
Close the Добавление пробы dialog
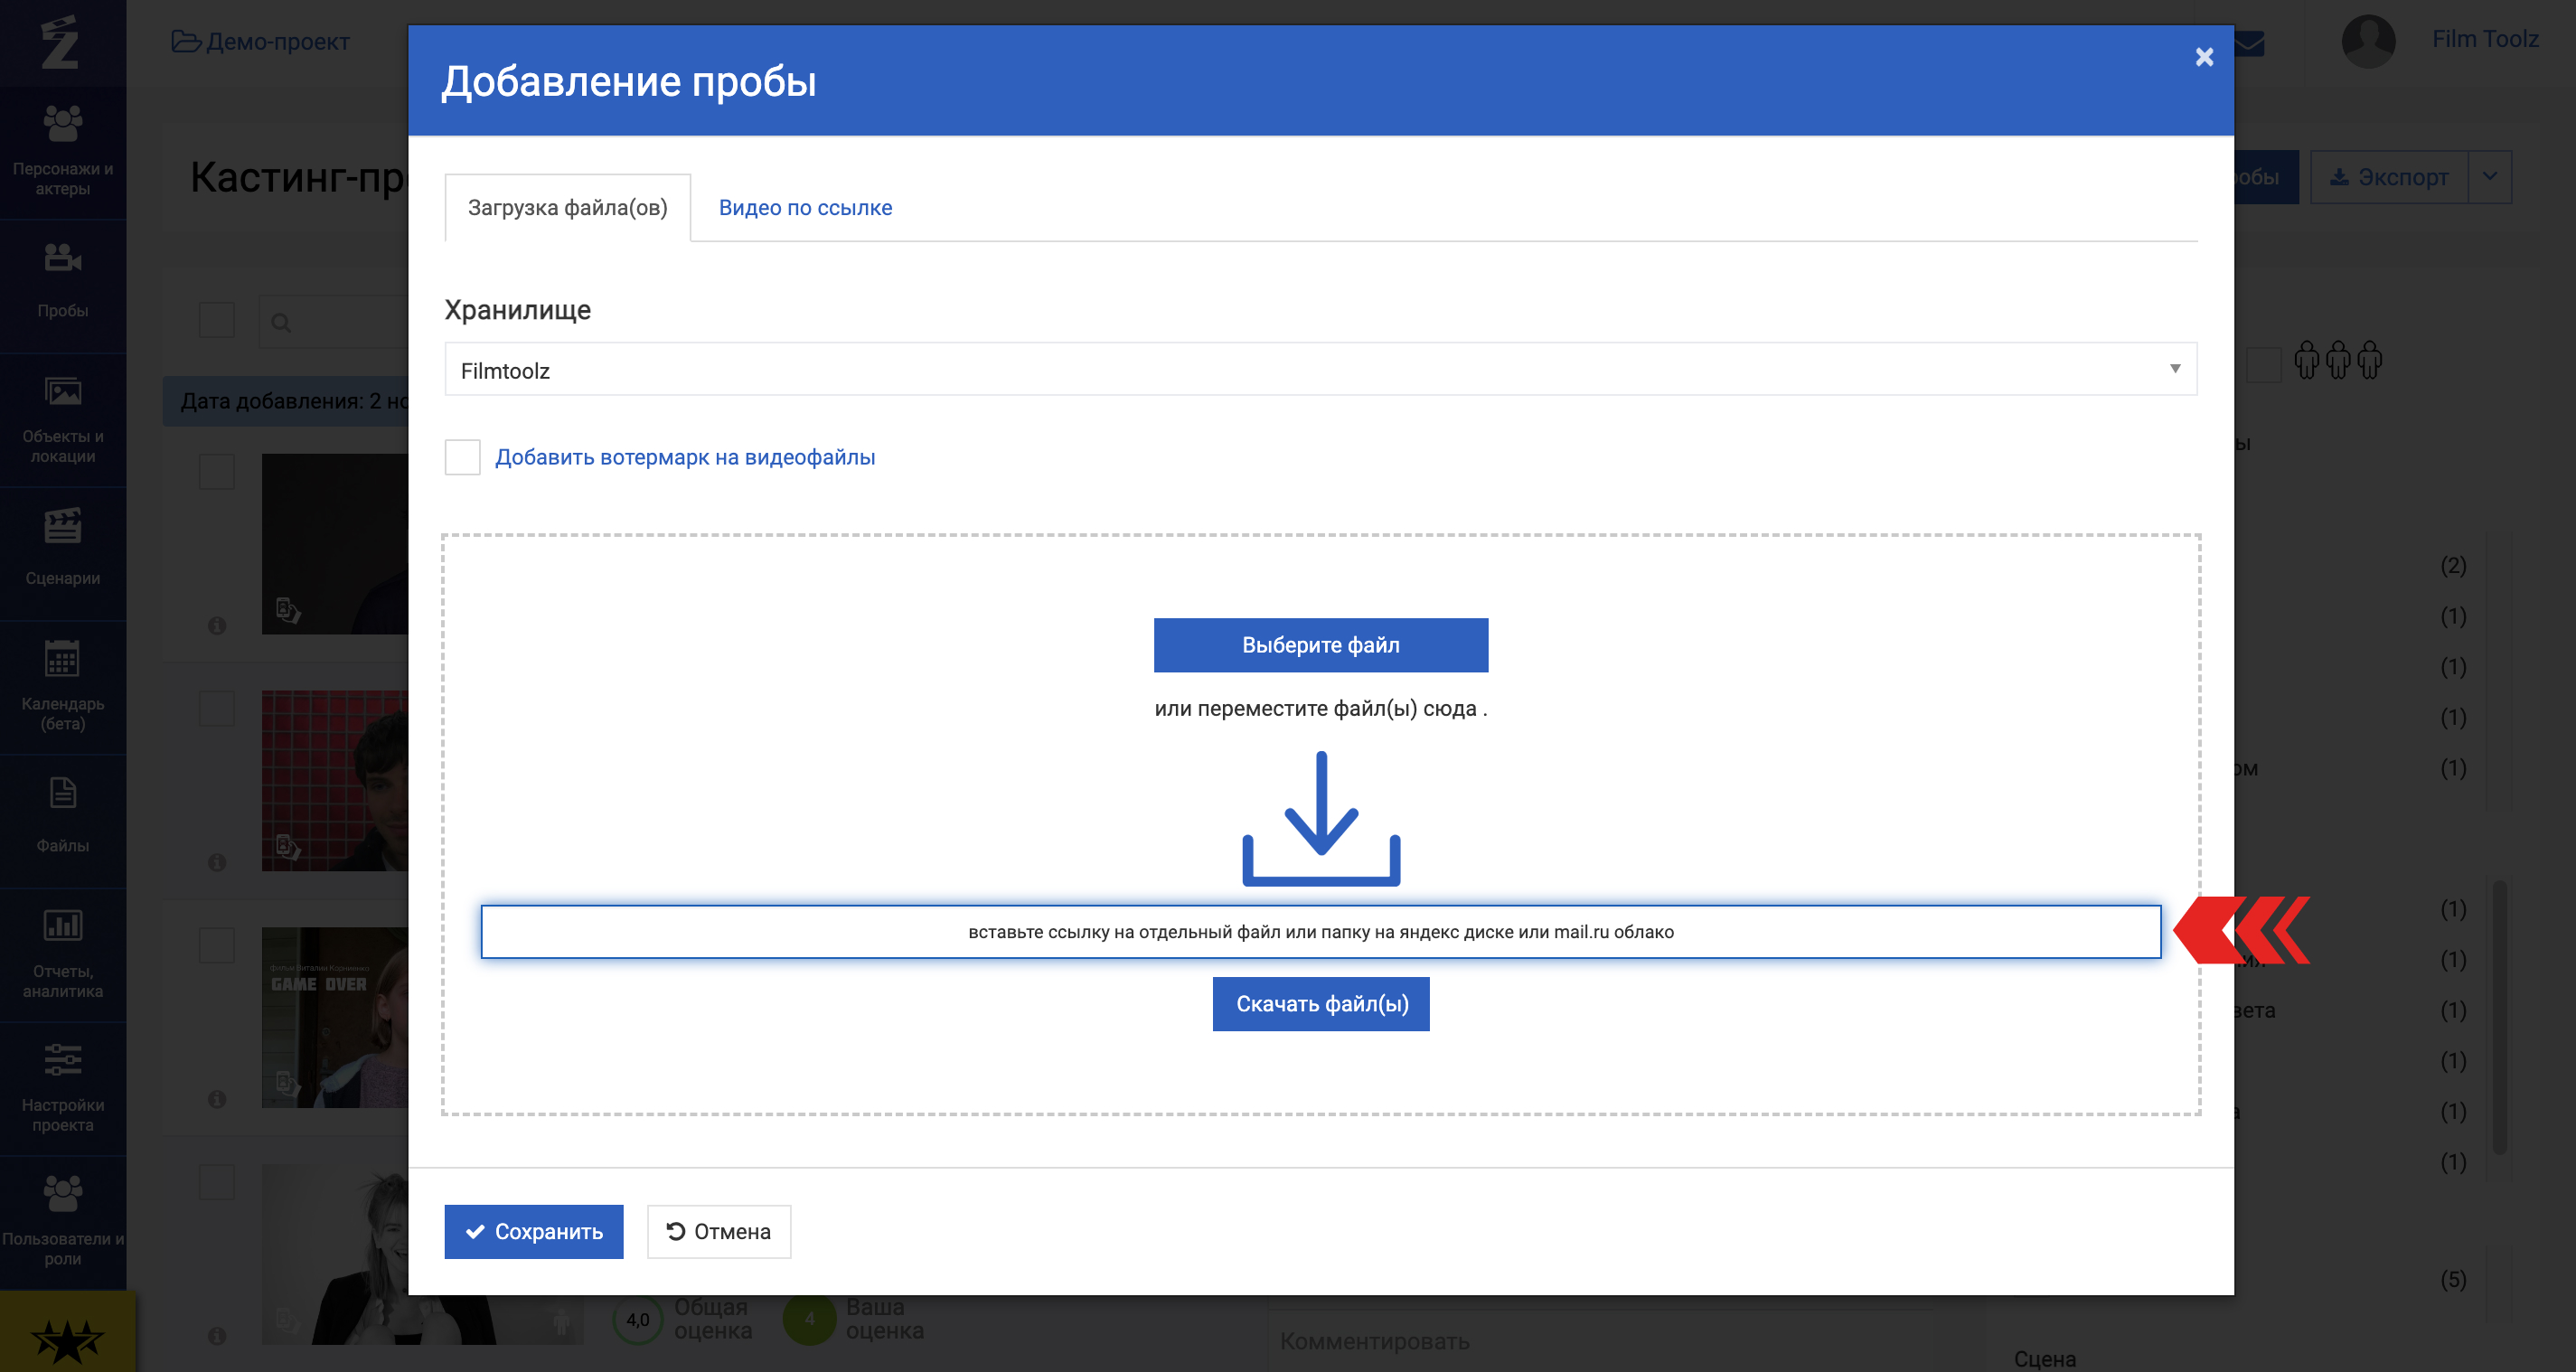point(2204,57)
